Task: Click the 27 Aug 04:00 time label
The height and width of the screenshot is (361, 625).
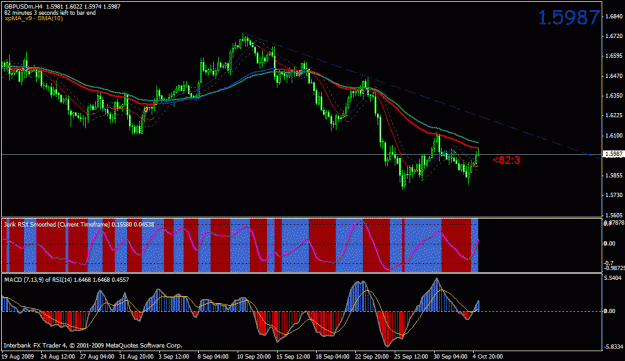Action: (x=97, y=357)
